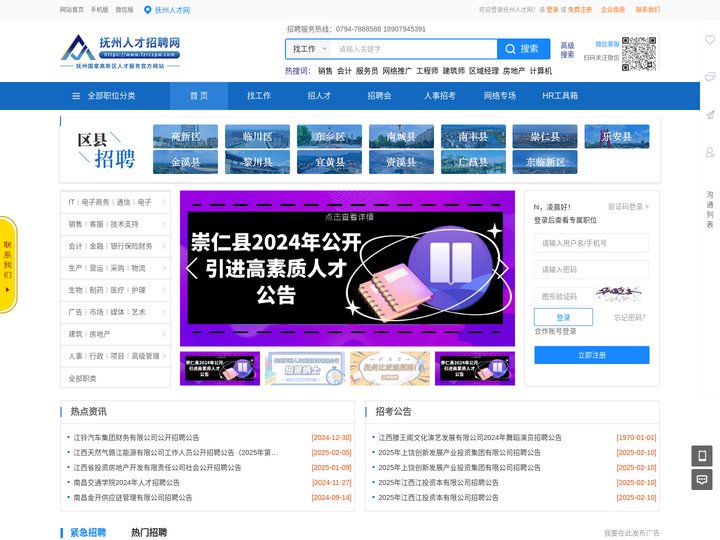This screenshot has width=720, height=540.
Task: Open the 全部职位分类 hamburger menu
Action: (x=103, y=96)
